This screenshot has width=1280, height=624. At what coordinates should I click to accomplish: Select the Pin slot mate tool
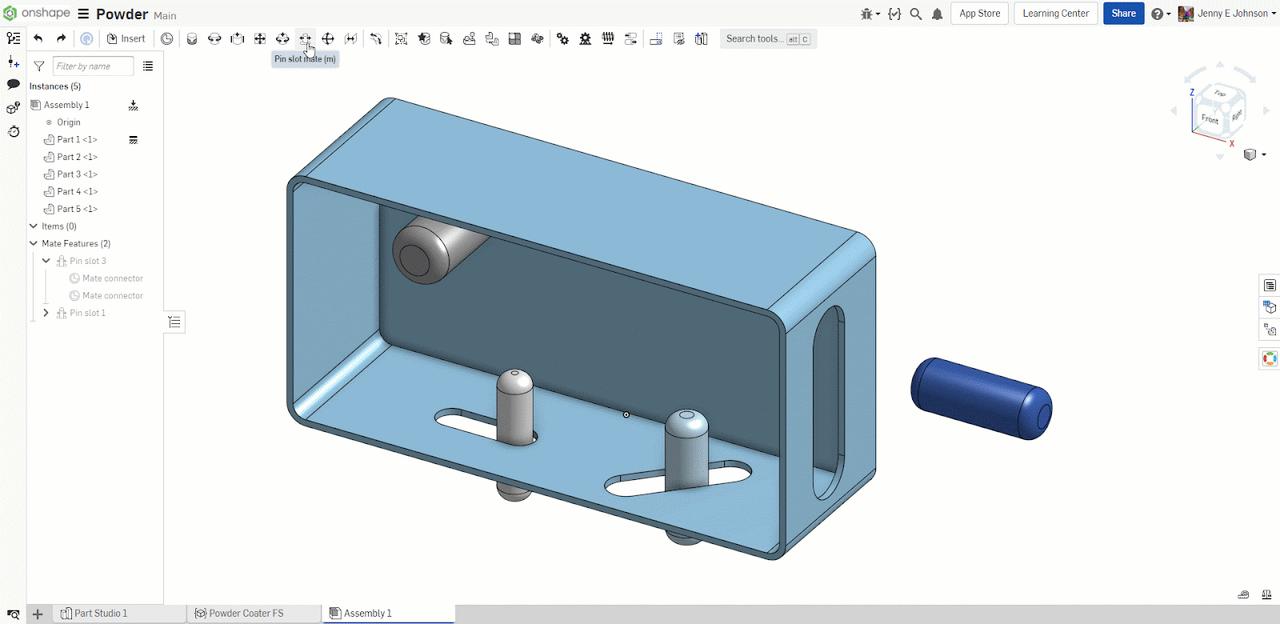pyautogui.click(x=305, y=38)
